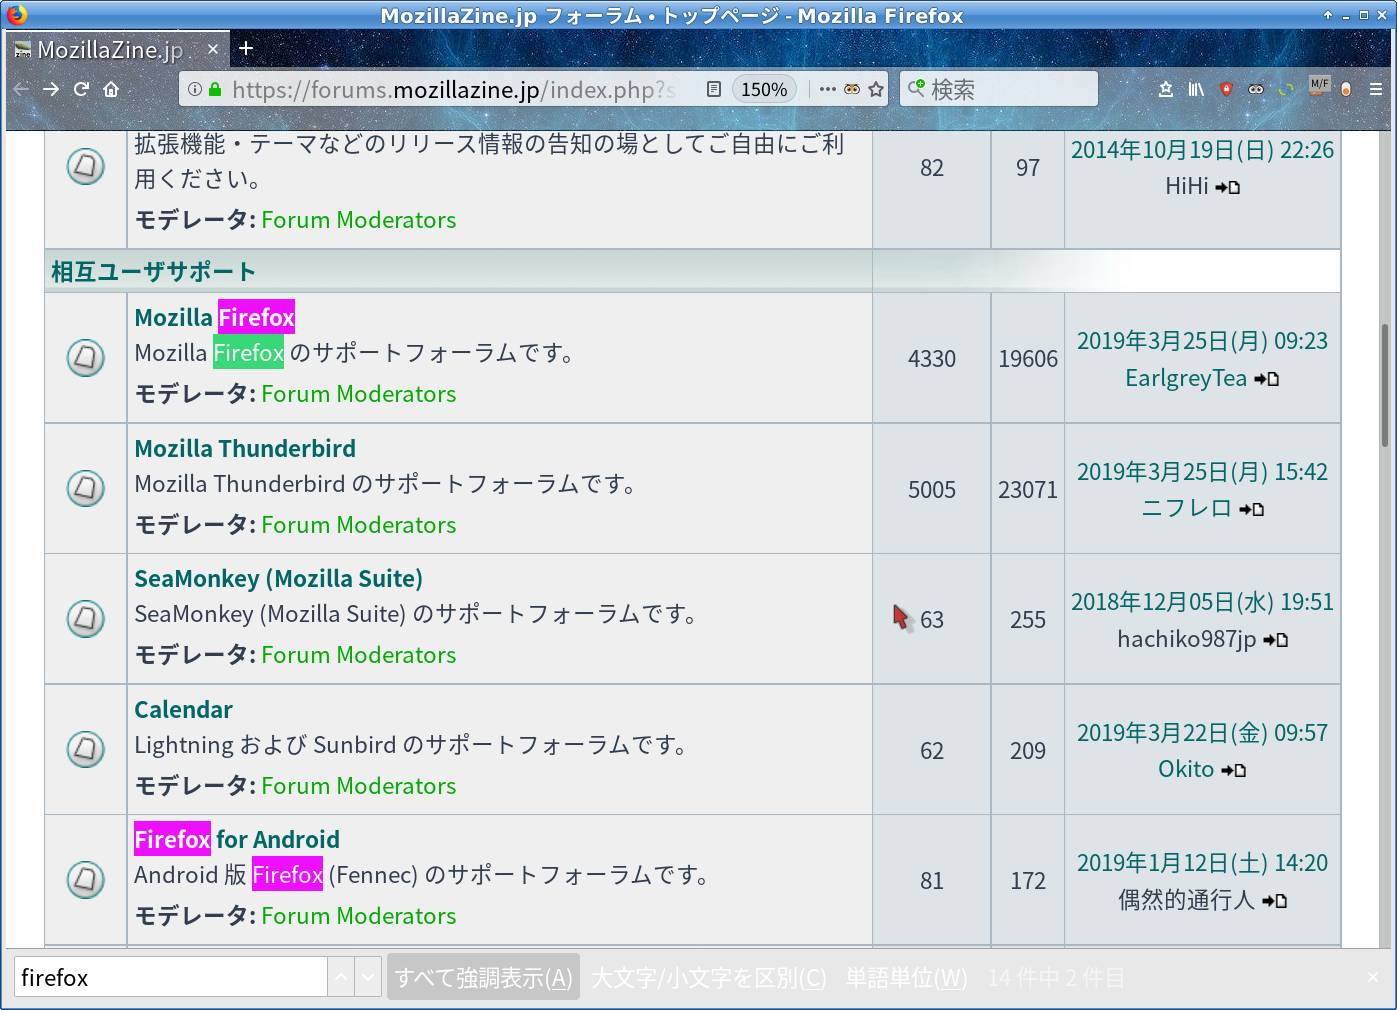1397x1010 pixels.
Task: View latest post icon next to ニフレロ
Action: [x=1252, y=509]
